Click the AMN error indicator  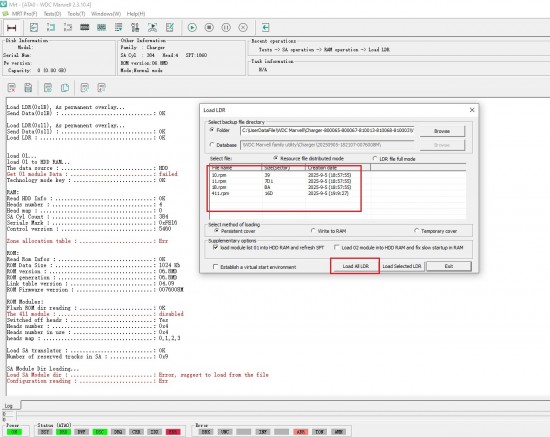(x=338, y=432)
